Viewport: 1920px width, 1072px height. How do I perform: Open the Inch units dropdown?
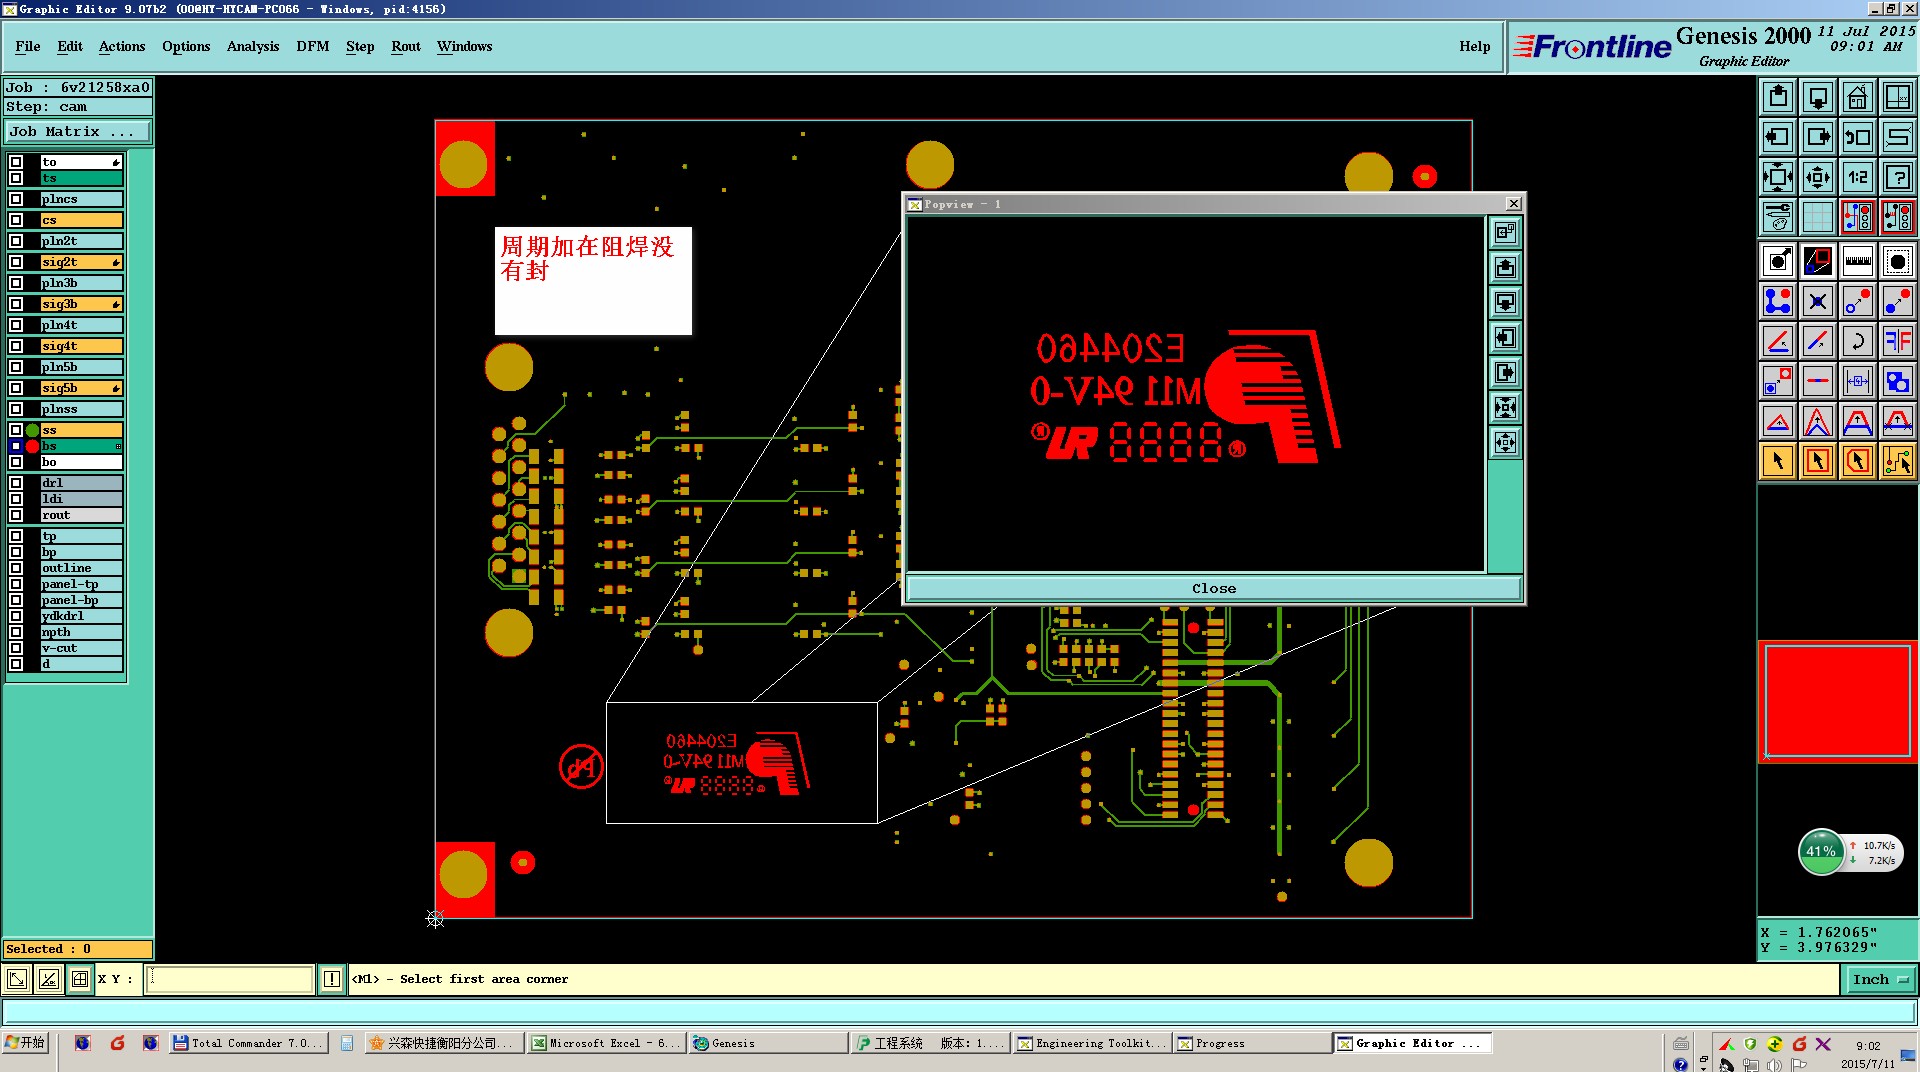click(x=1880, y=980)
